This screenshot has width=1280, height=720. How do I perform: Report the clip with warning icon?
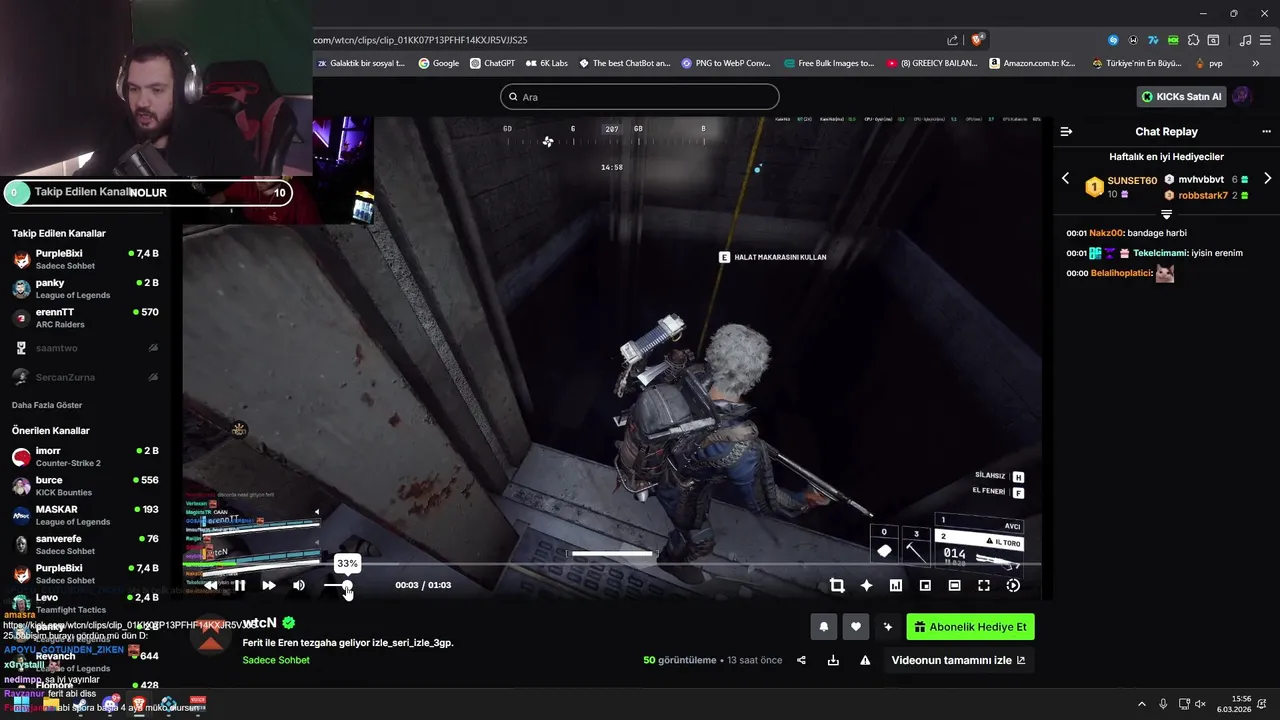click(865, 660)
